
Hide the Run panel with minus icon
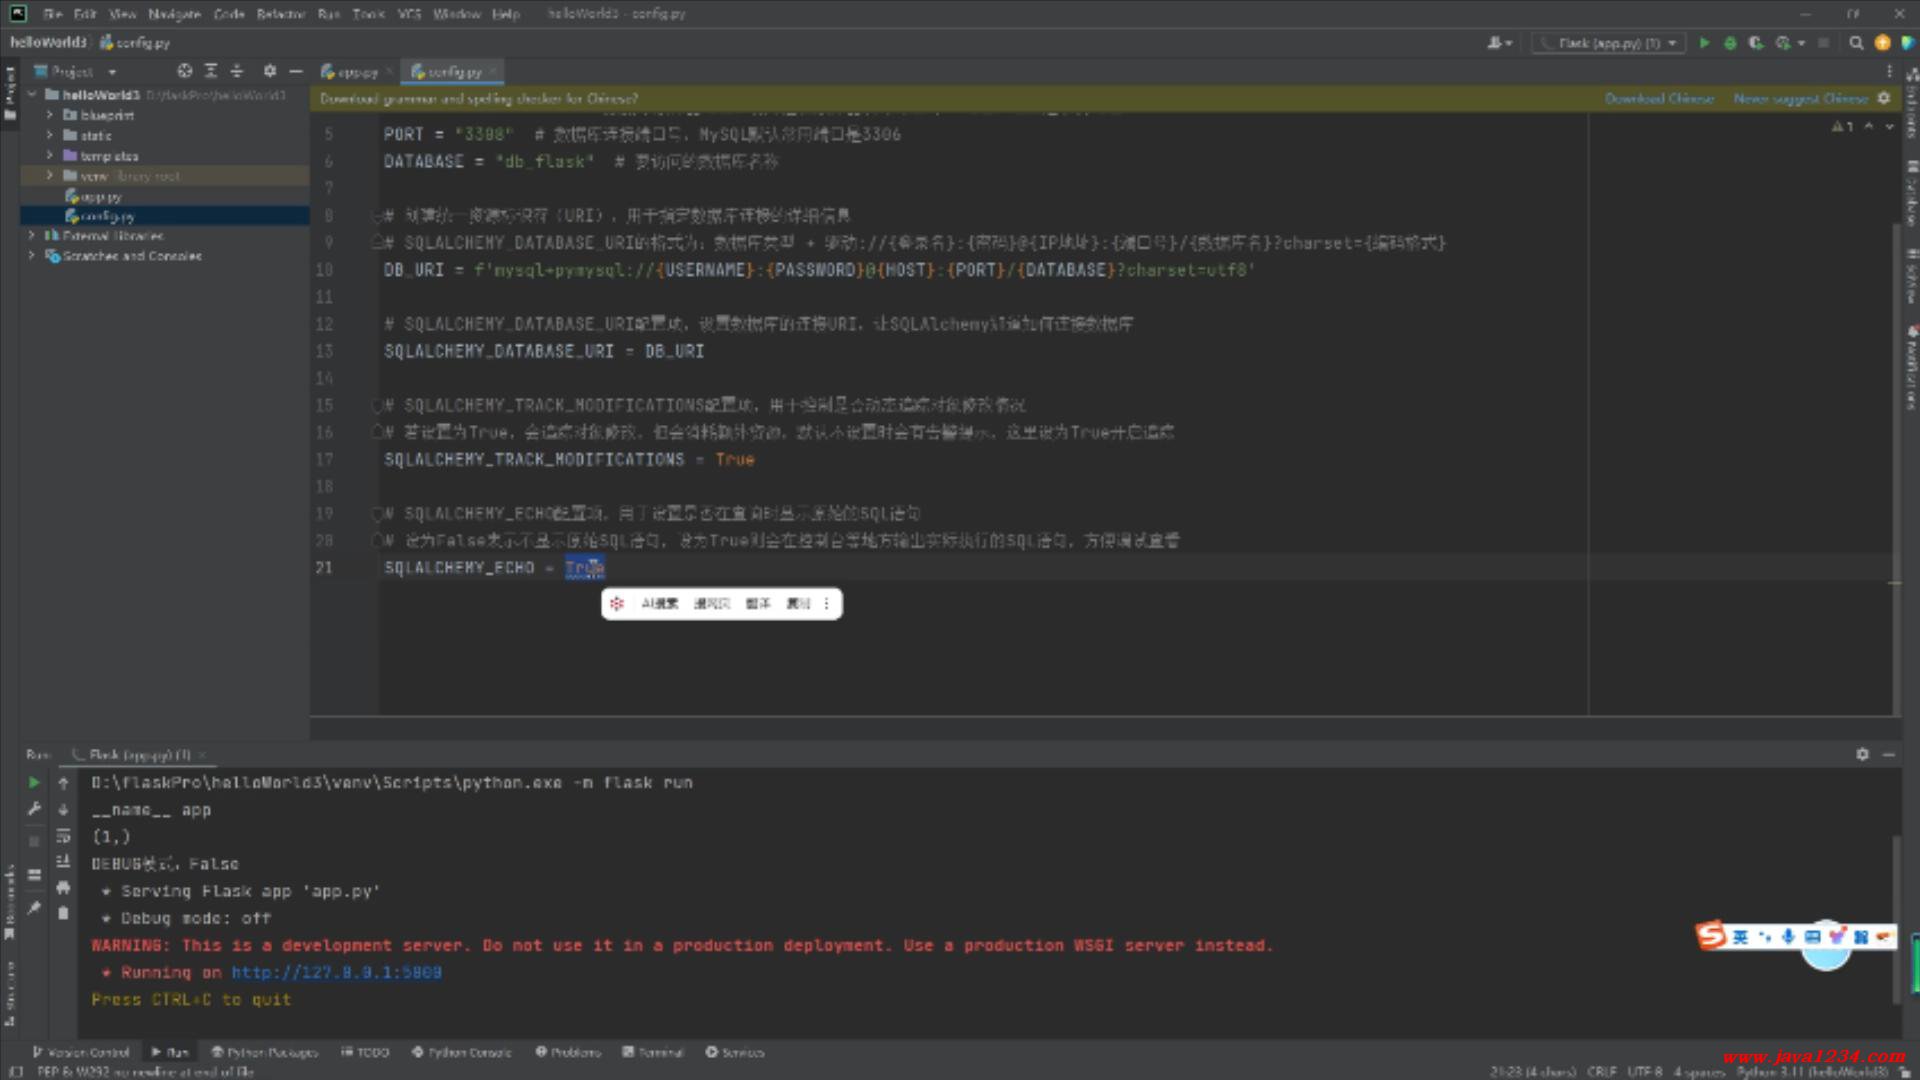point(1889,755)
